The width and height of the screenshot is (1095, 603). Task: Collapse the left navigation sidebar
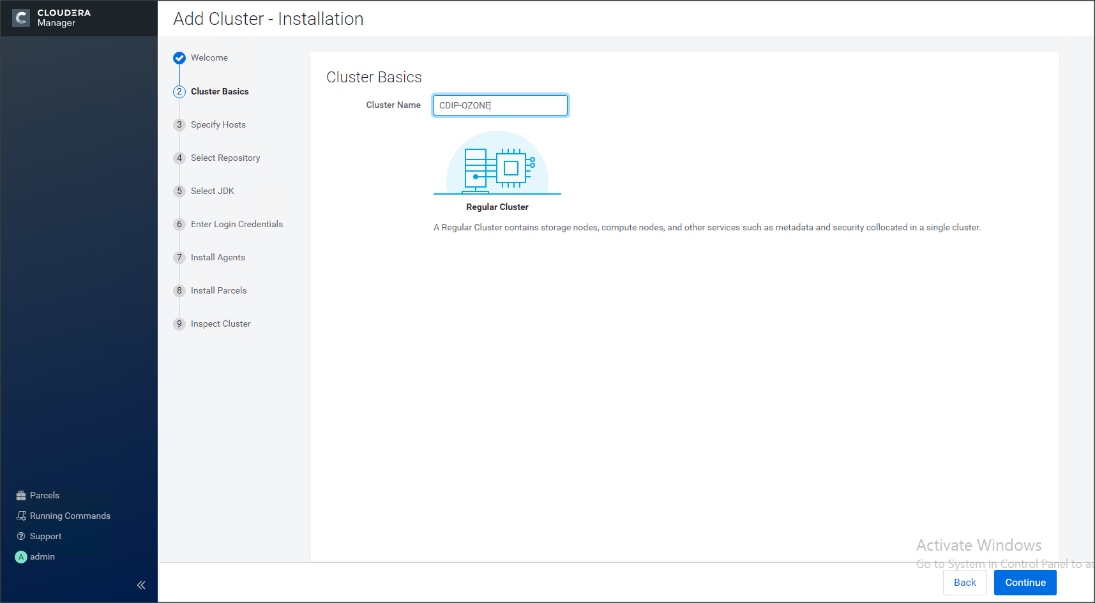click(141, 584)
